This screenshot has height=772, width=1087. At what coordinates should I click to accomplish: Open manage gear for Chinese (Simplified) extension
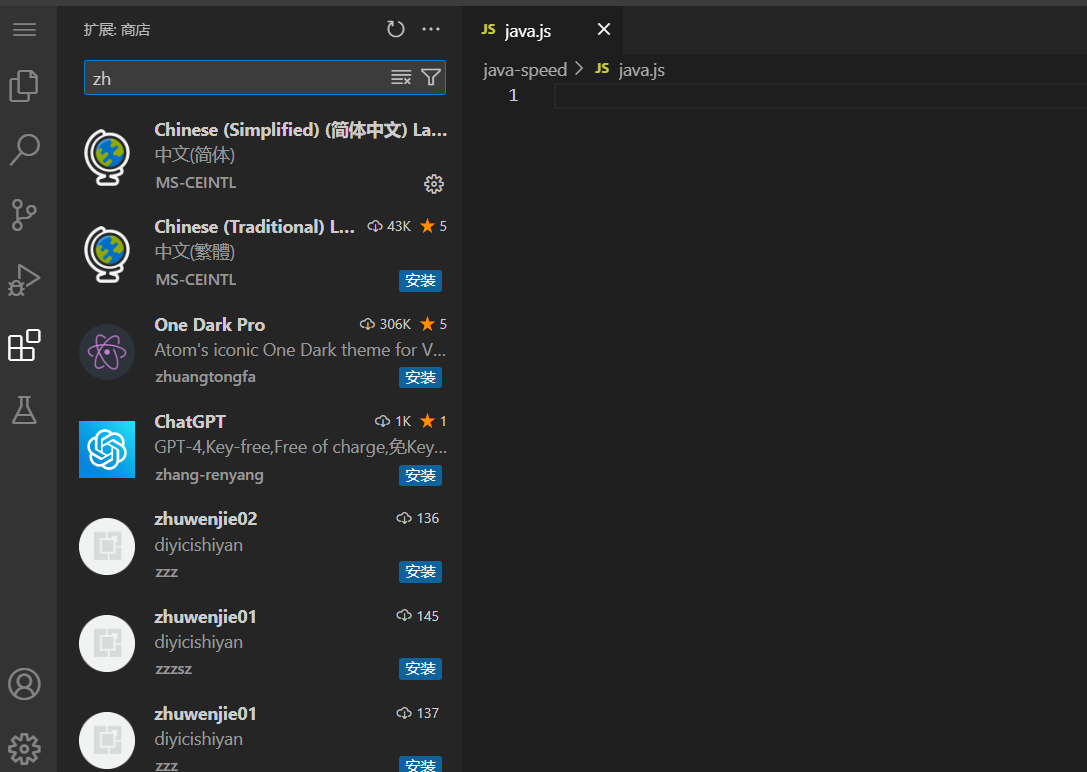(x=434, y=184)
